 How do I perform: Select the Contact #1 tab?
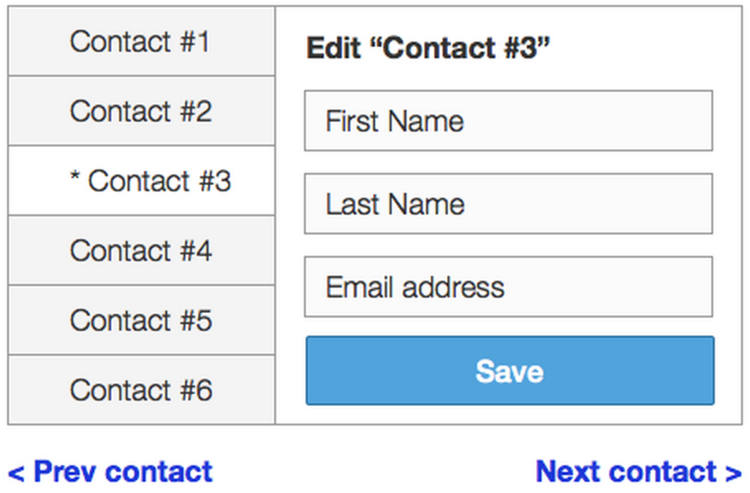point(140,42)
